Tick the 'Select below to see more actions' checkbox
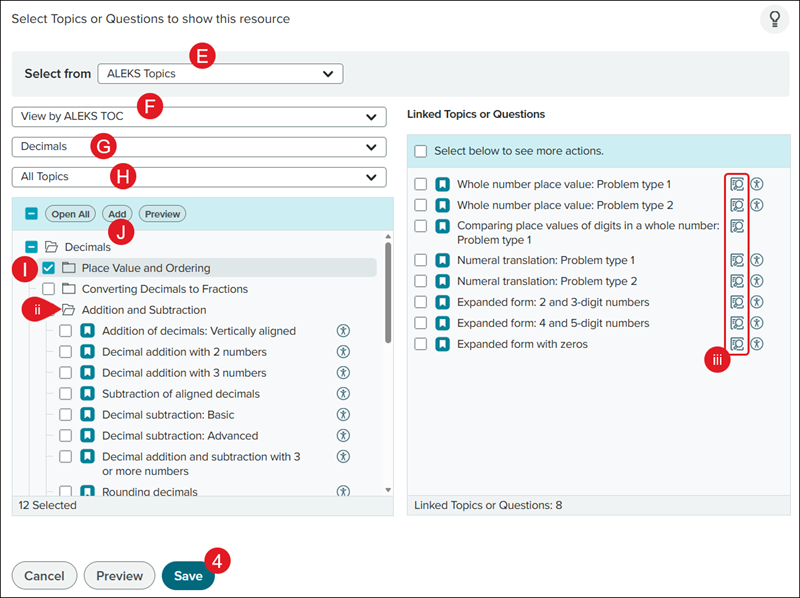Image resolution: width=800 pixels, height=598 pixels. click(421, 151)
